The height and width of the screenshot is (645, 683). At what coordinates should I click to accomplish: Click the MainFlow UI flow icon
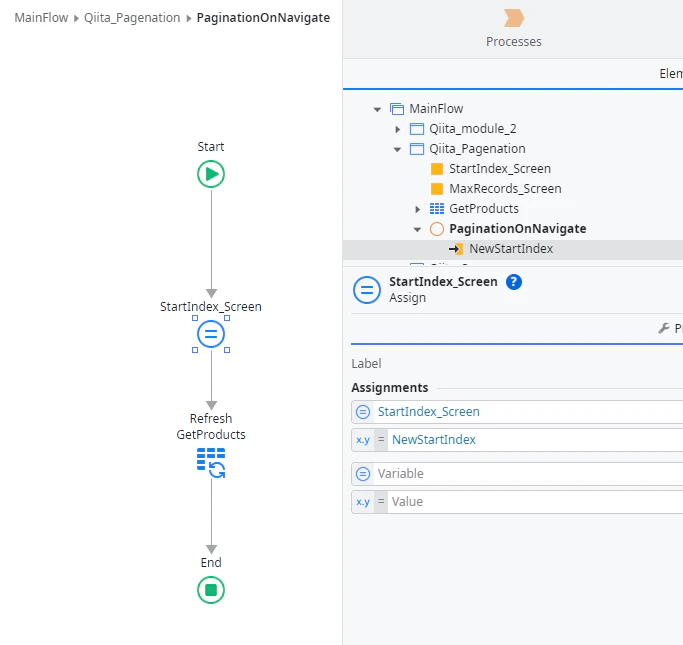[x=397, y=109]
